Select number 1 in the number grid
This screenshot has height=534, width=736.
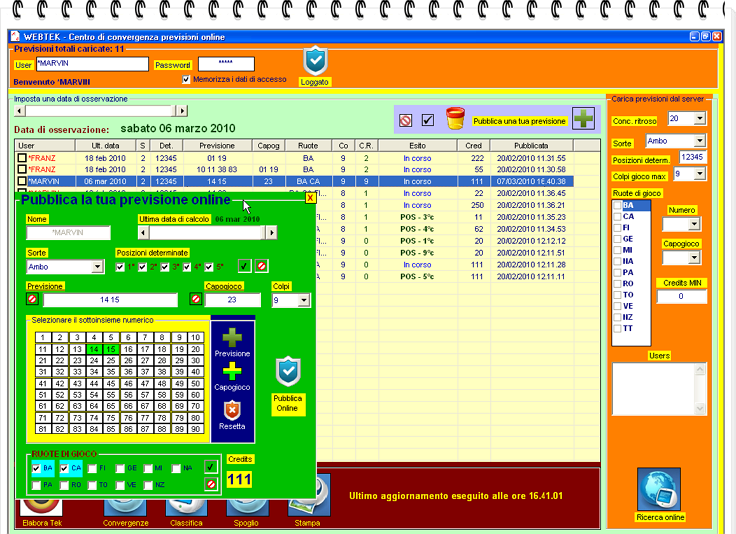(x=43, y=337)
